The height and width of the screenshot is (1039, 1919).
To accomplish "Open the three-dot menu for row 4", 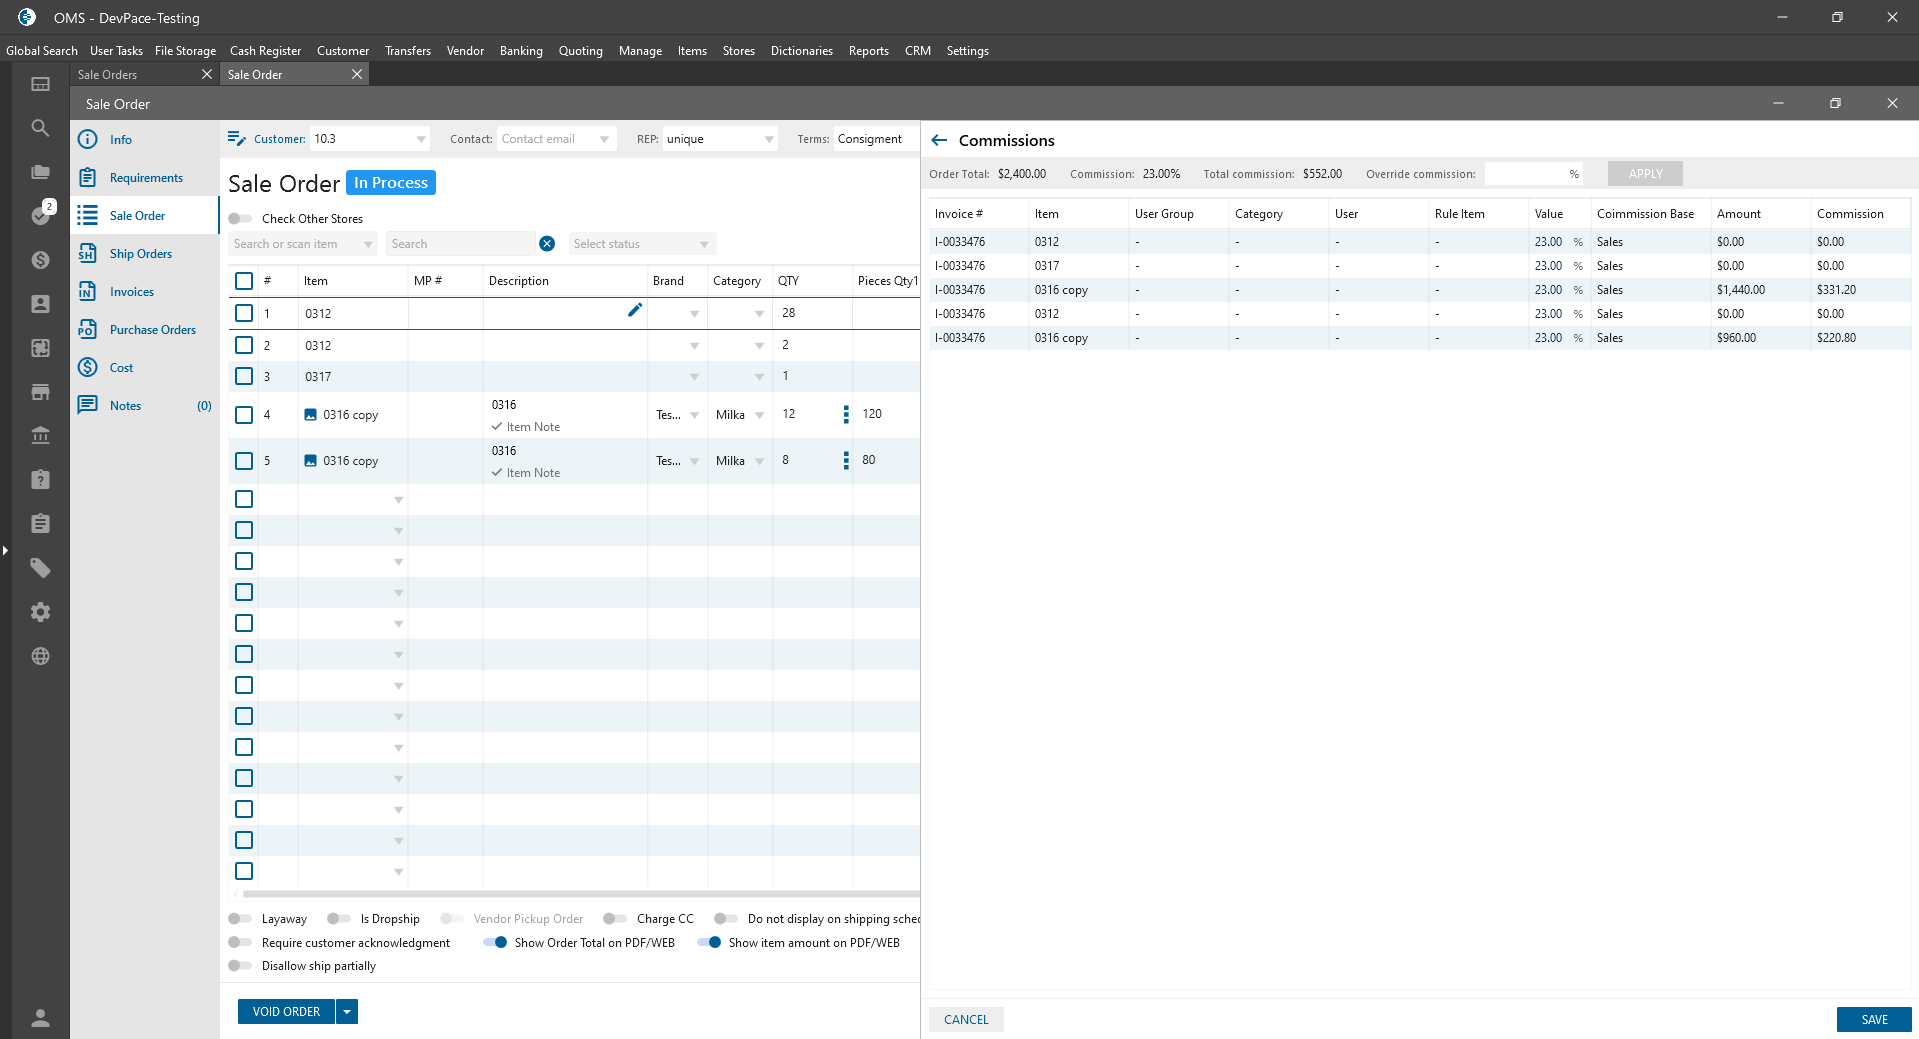I will (x=846, y=414).
